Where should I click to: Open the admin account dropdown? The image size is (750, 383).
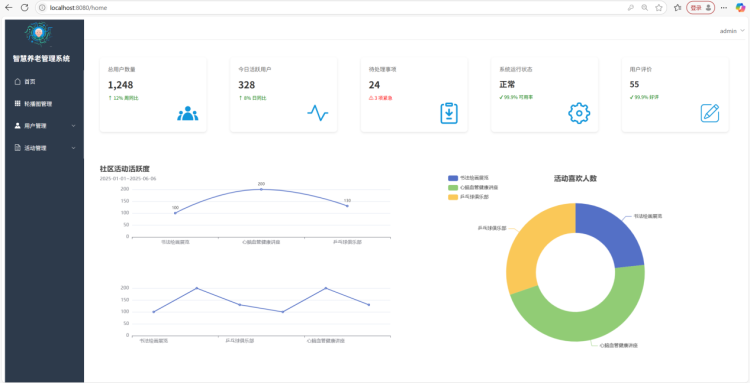(x=732, y=31)
